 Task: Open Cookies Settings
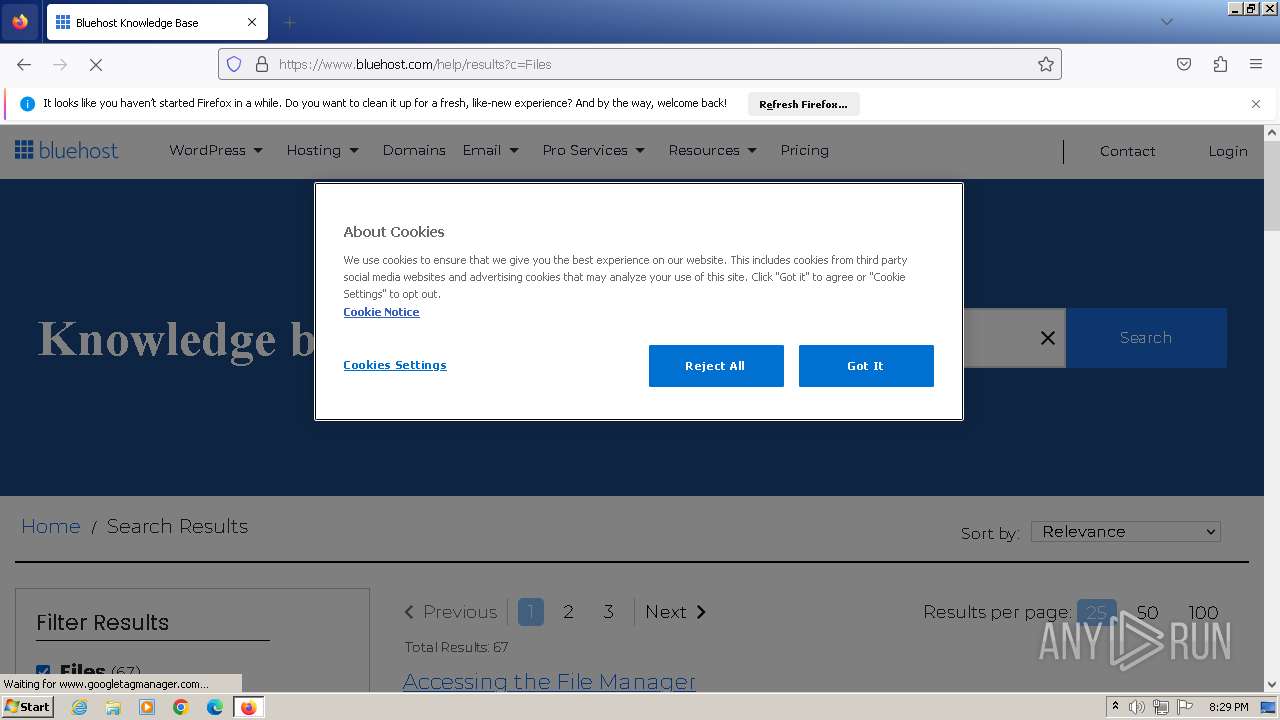[x=395, y=365]
